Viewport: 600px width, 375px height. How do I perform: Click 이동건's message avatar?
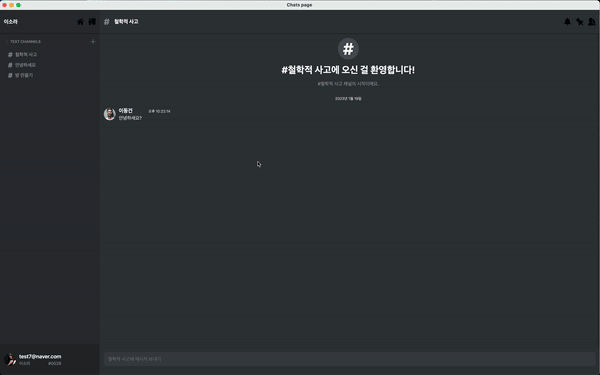(x=109, y=114)
